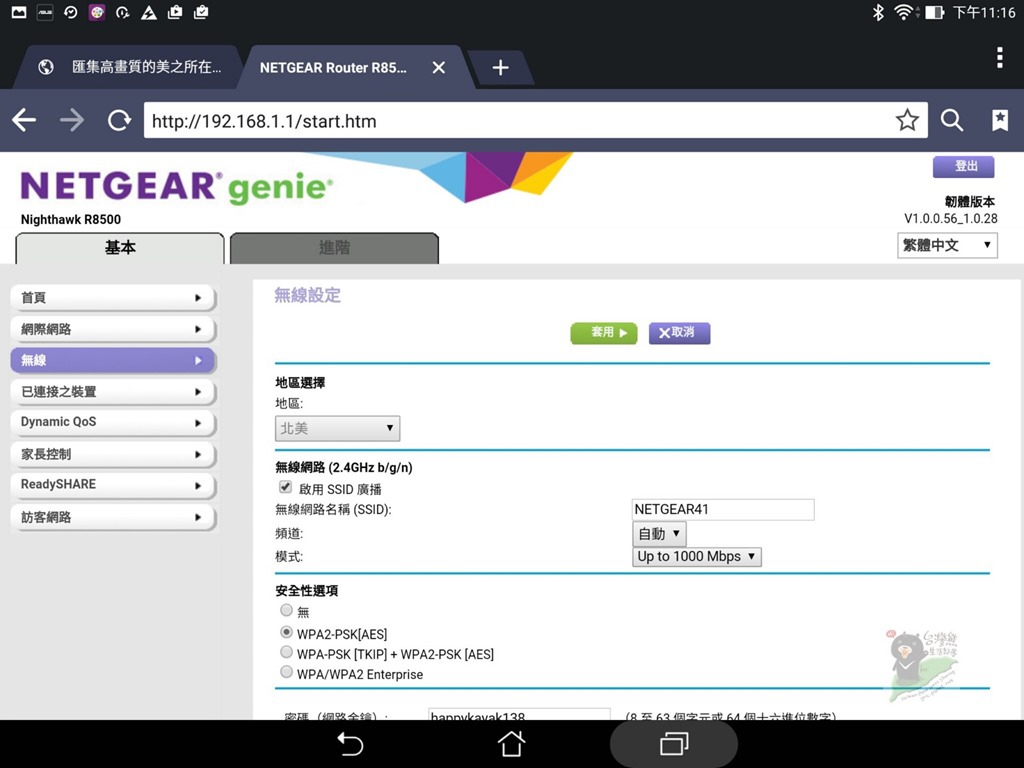This screenshot has width=1024, height=768.
Task: Select the 無 security option
Action: (x=286, y=610)
